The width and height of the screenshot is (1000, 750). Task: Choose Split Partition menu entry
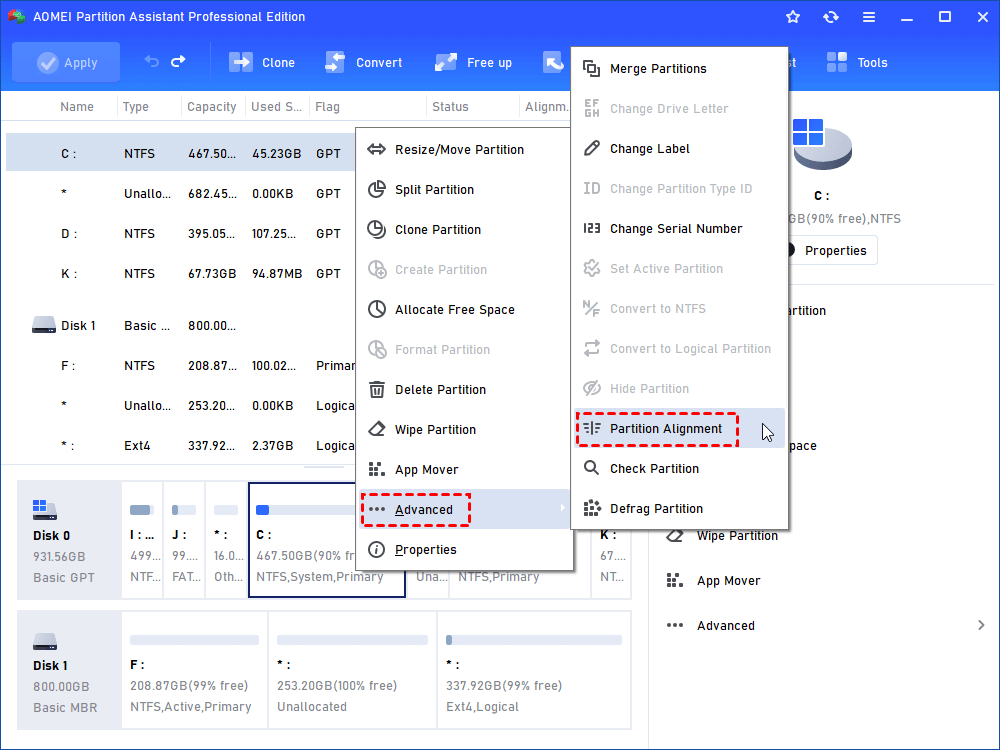[464, 189]
